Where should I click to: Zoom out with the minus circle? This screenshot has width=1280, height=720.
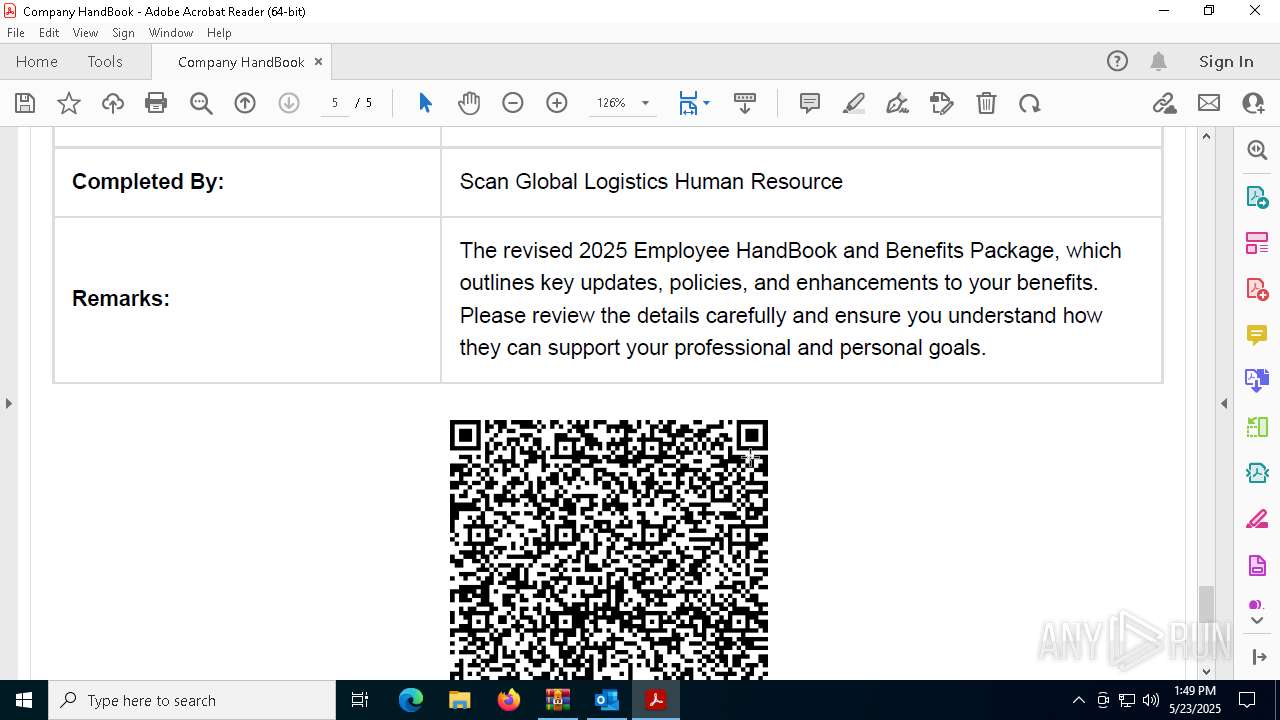(513, 103)
